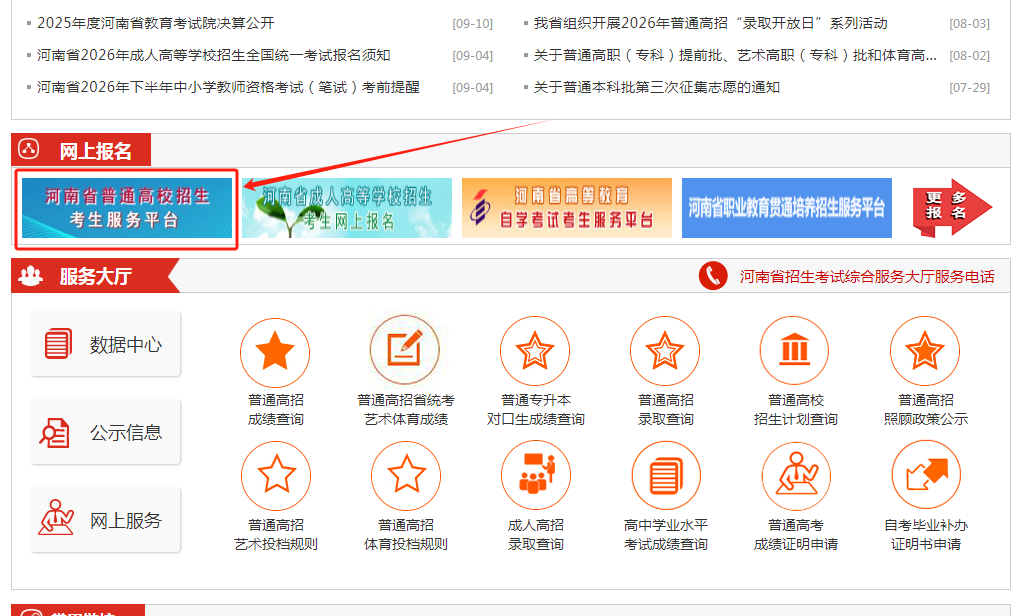Open 普通高校招生计划查询 building icon

[795, 351]
